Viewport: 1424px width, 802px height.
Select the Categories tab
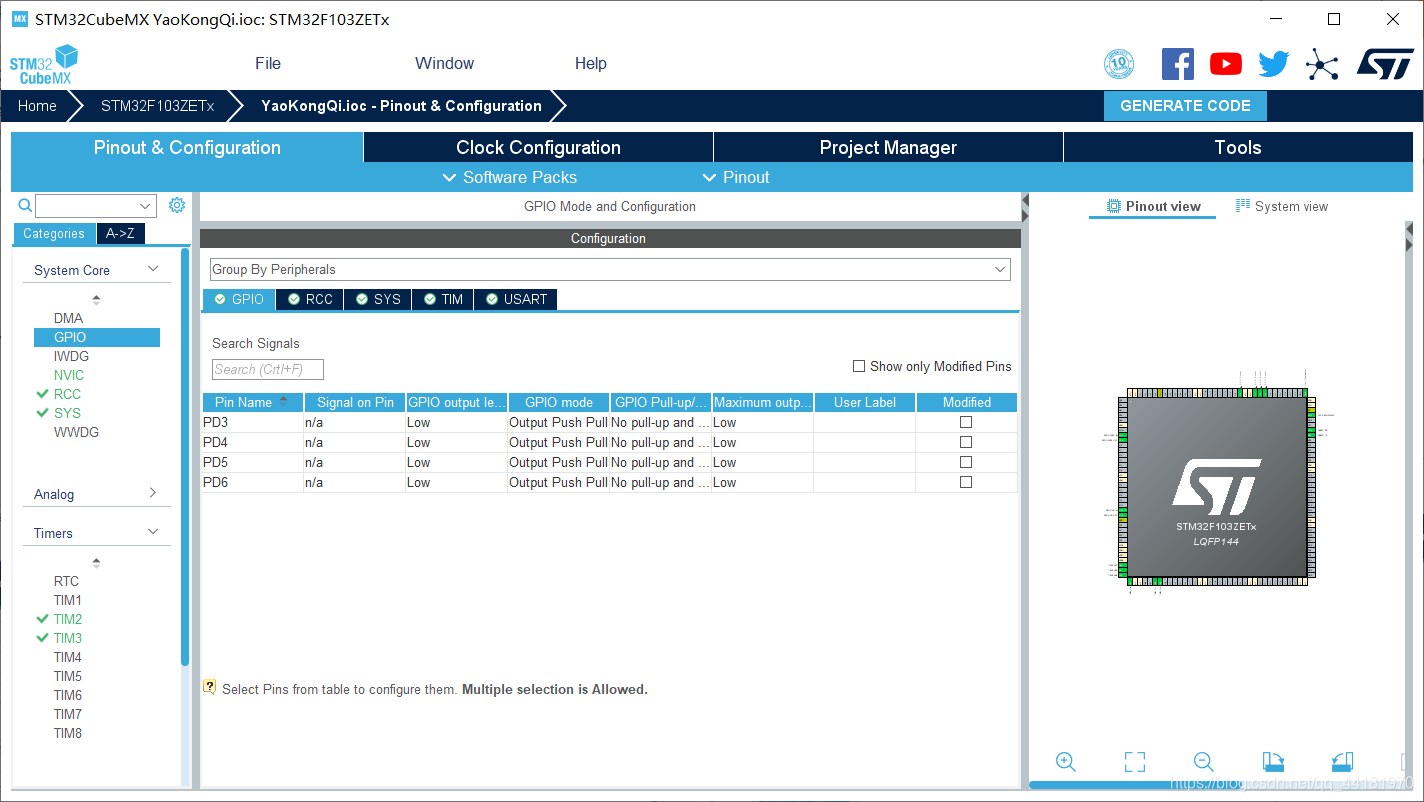tap(54, 233)
